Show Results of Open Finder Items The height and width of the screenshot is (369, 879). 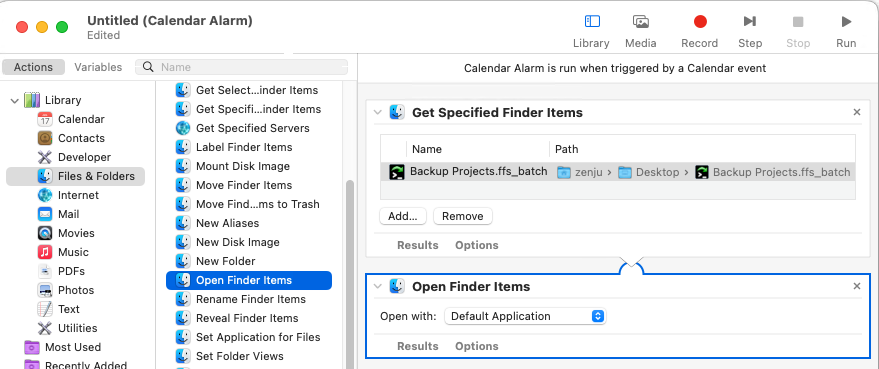[x=418, y=347]
